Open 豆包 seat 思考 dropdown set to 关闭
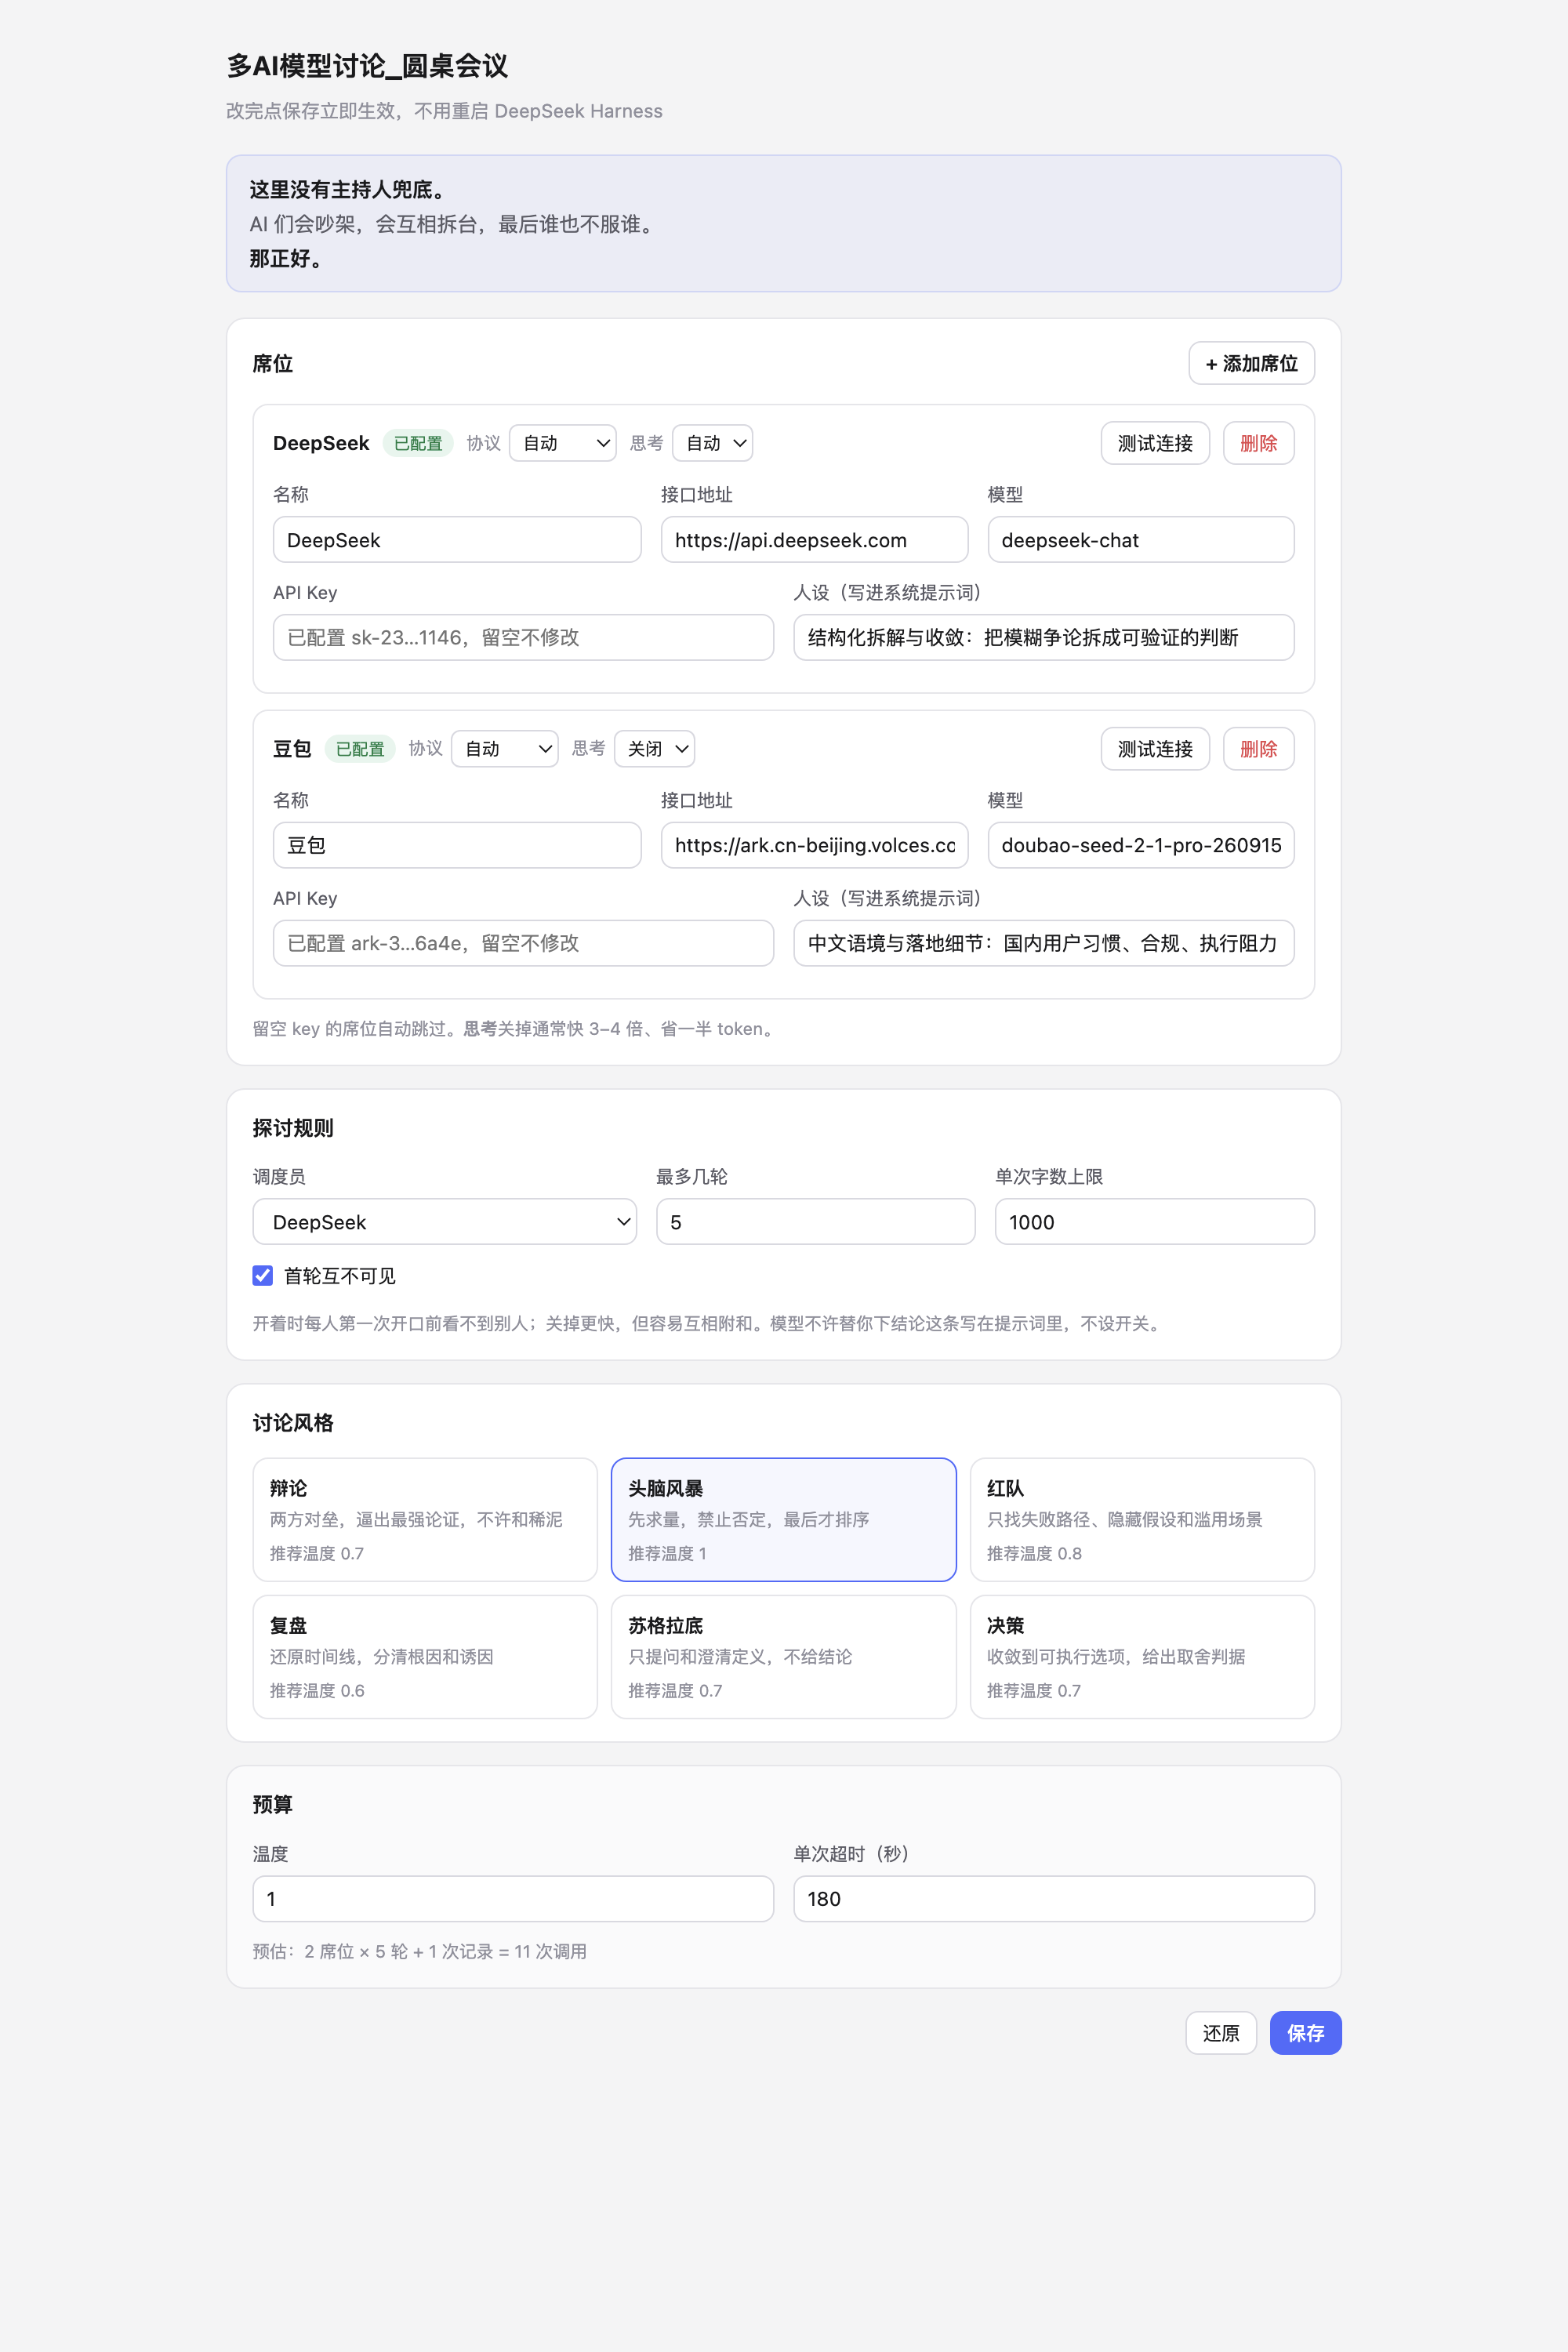 (x=654, y=749)
